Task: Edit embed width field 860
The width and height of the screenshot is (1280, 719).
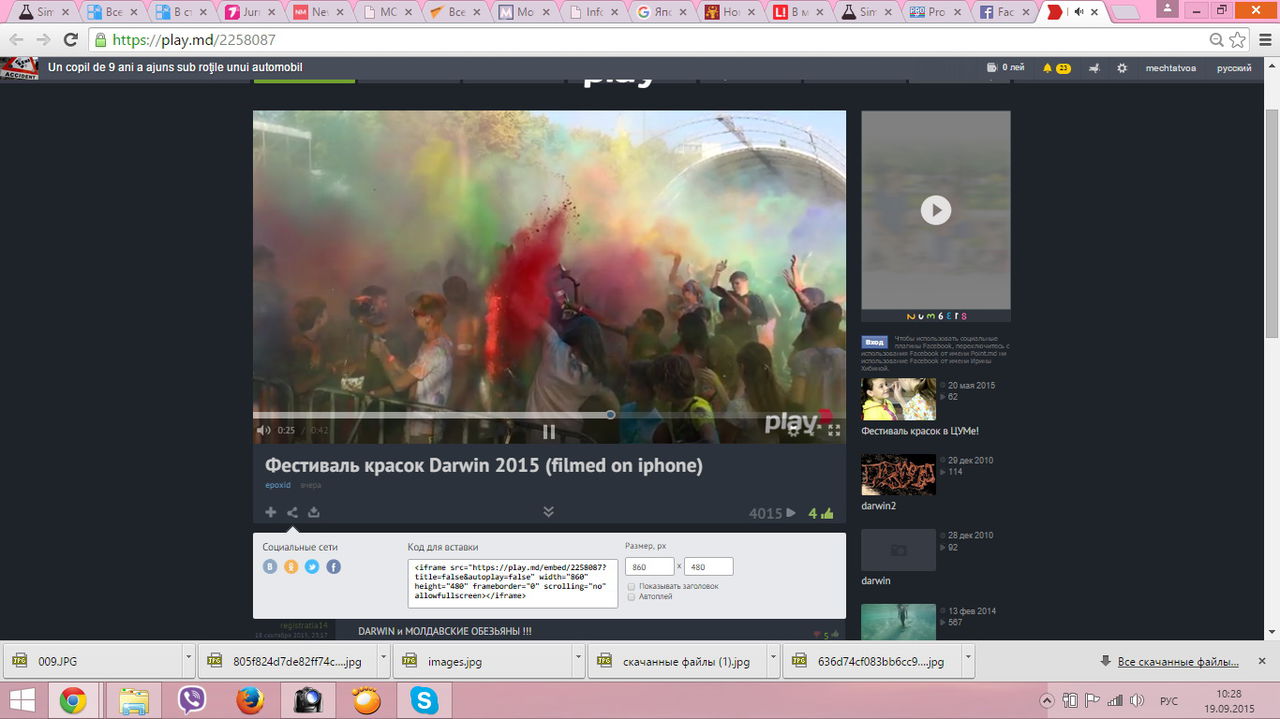Action: click(650, 567)
